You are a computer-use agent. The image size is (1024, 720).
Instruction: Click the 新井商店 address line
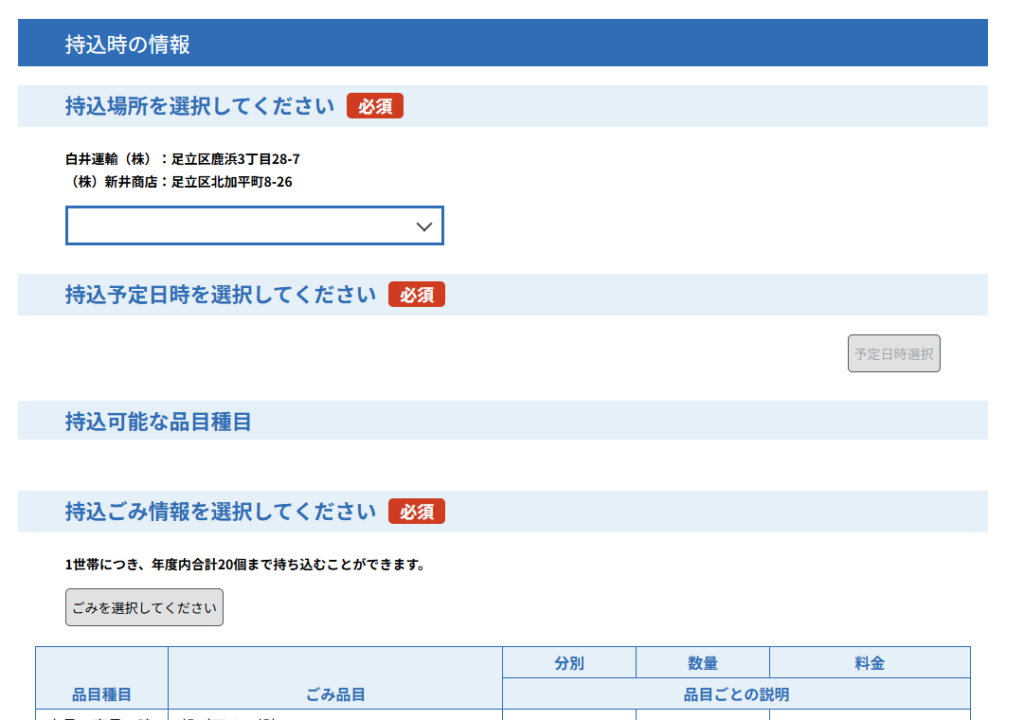point(178,182)
